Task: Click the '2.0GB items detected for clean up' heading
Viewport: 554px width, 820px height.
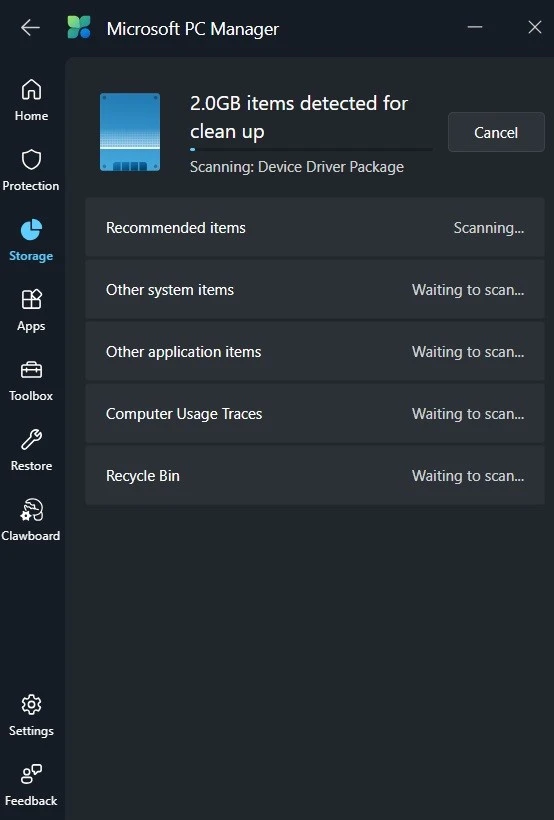Action: pos(299,117)
